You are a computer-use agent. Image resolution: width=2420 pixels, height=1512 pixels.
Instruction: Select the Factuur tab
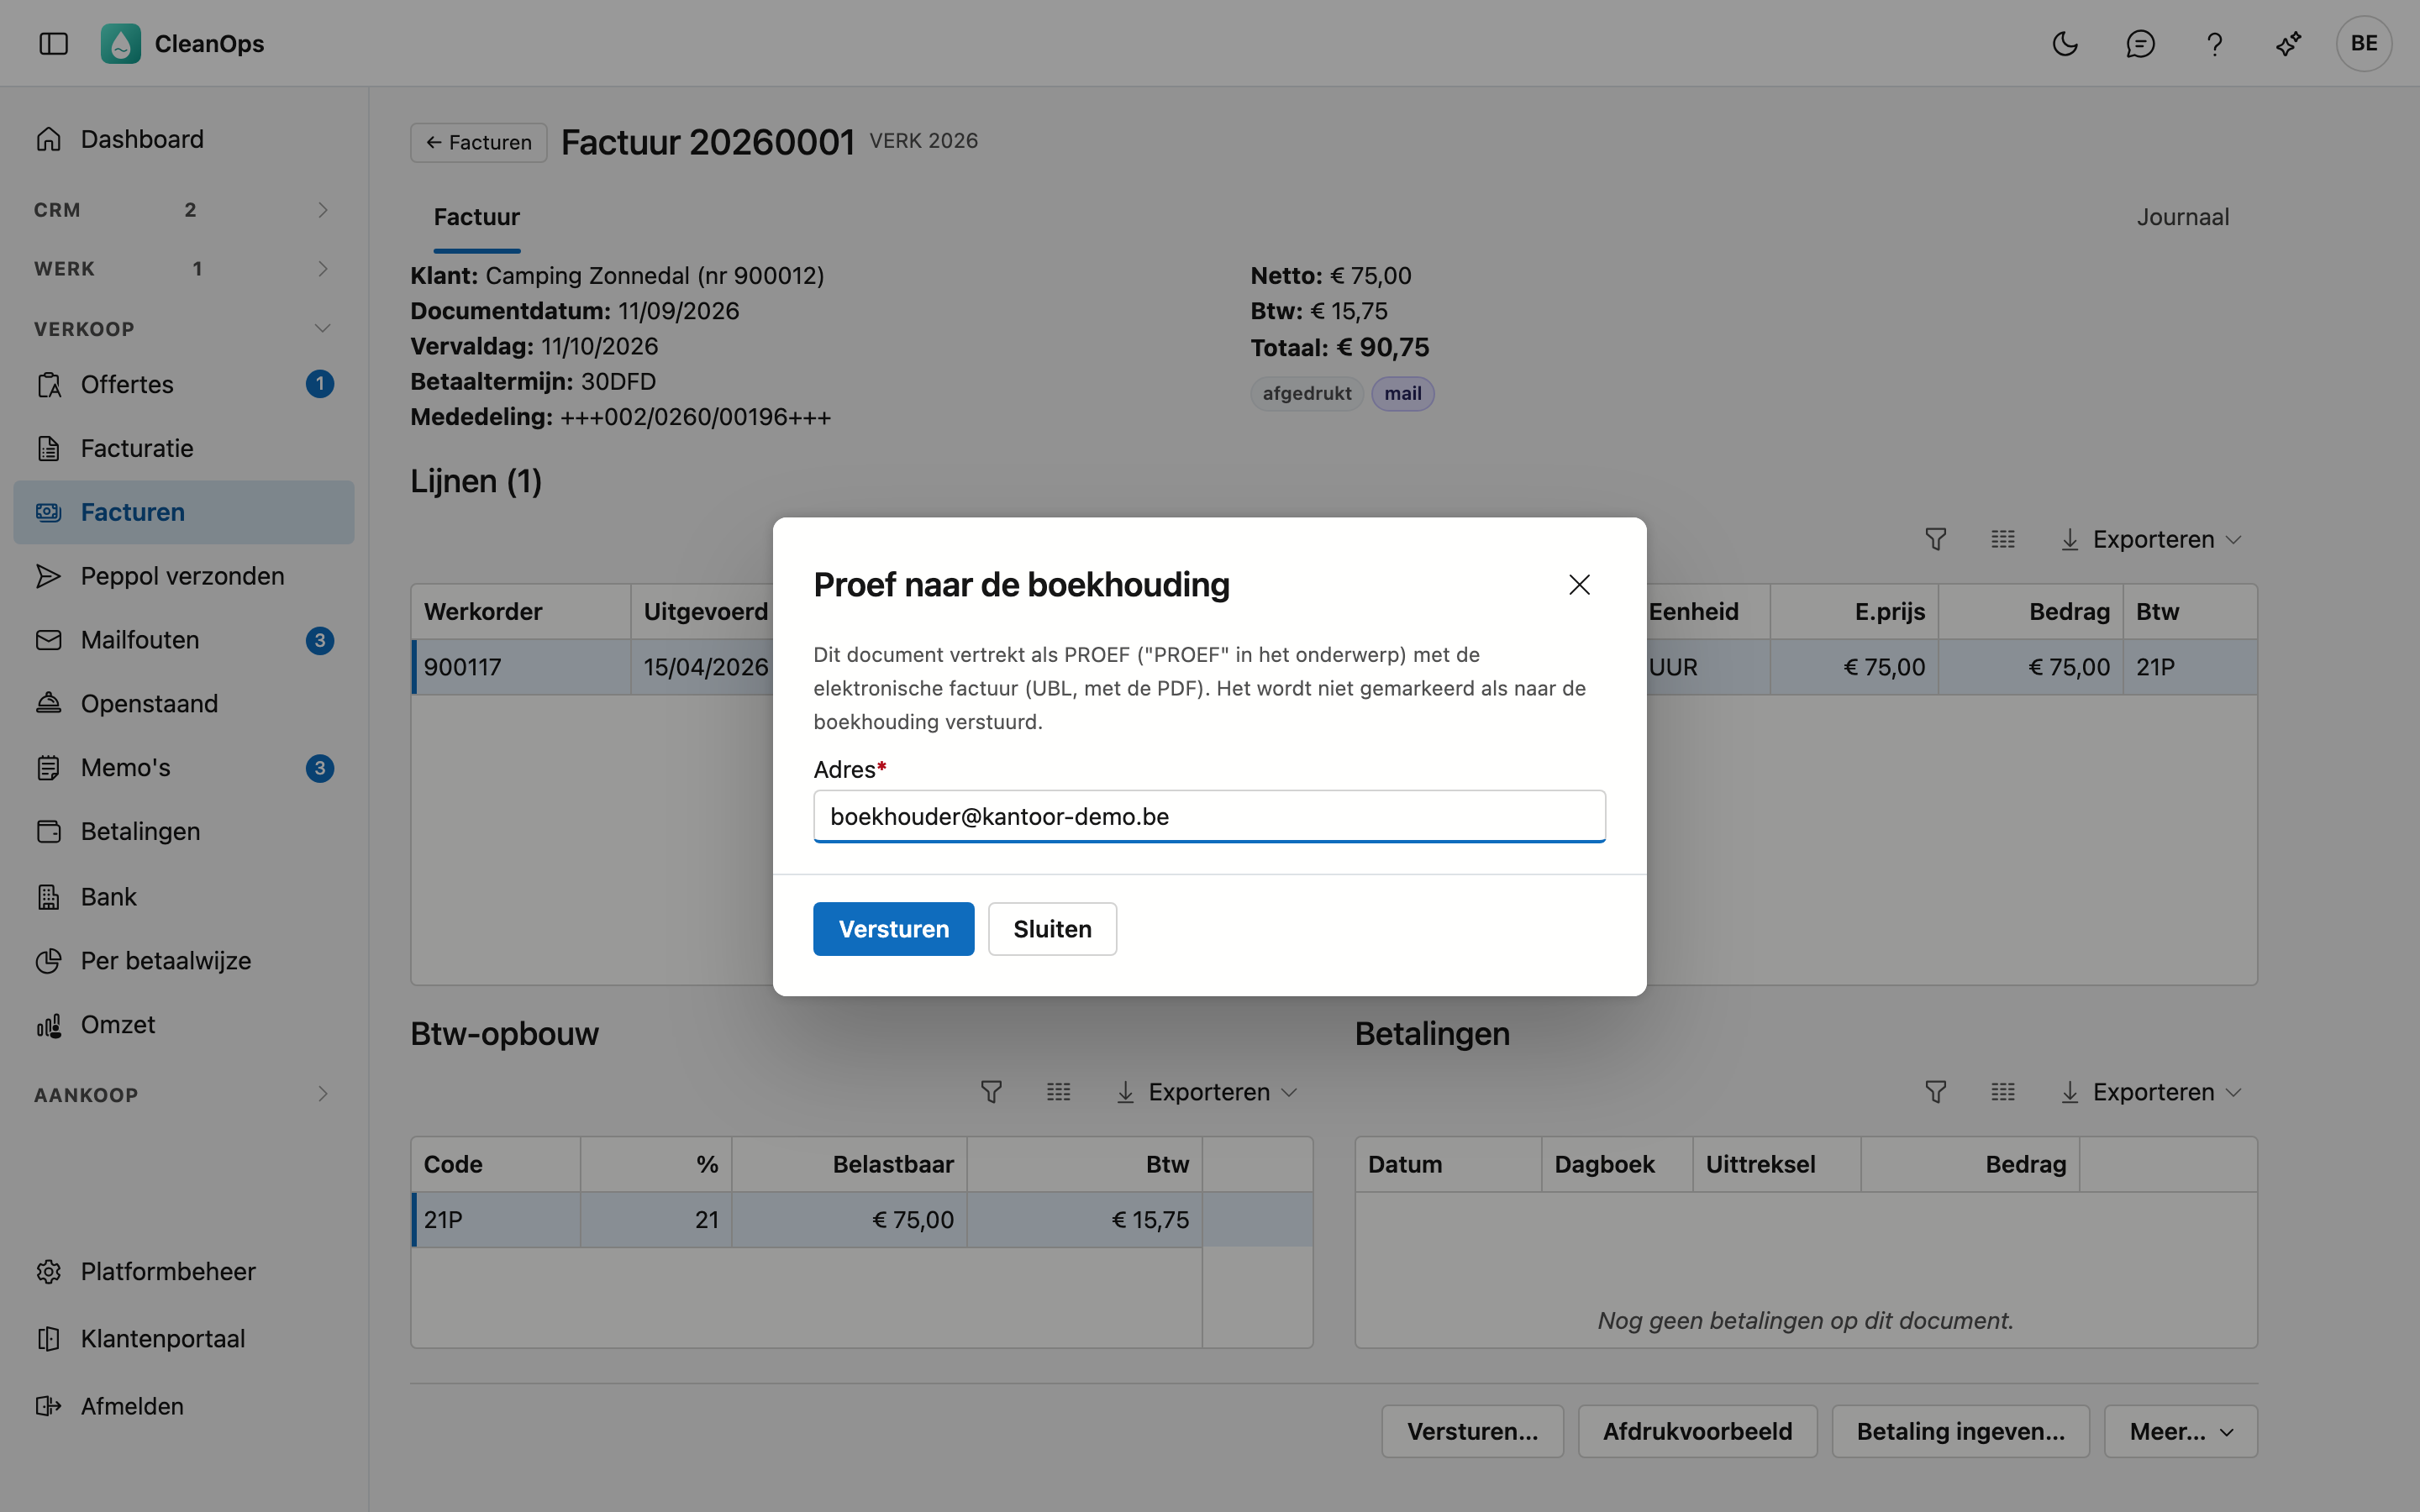[x=477, y=217]
